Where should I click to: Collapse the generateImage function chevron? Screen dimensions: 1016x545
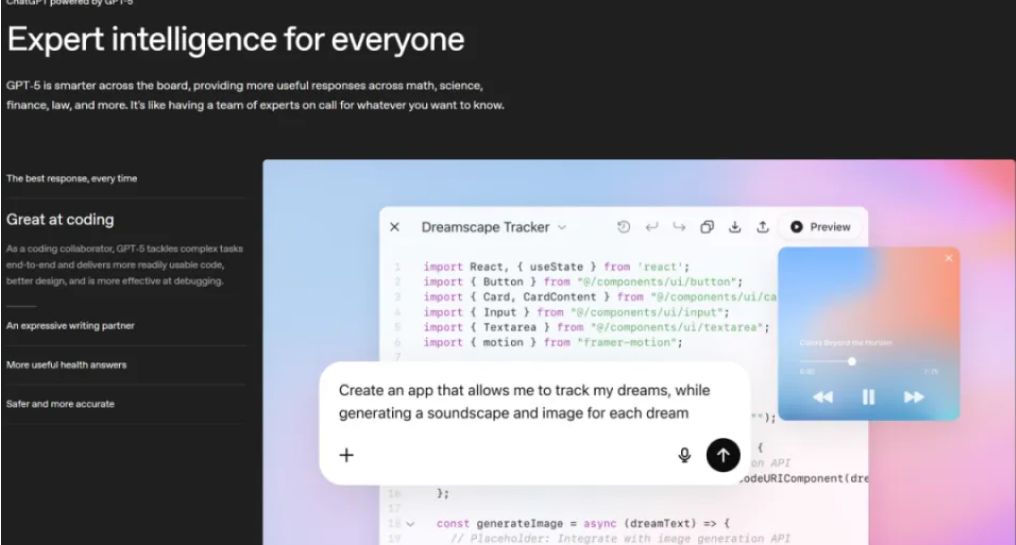(x=410, y=524)
